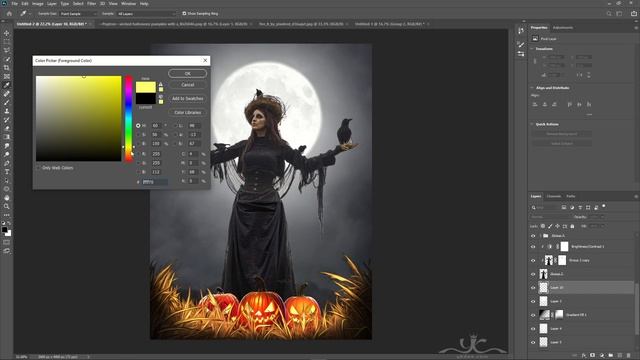Open the Layers panel menu
The height and width of the screenshot is (360, 640).
tap(636, 196)
